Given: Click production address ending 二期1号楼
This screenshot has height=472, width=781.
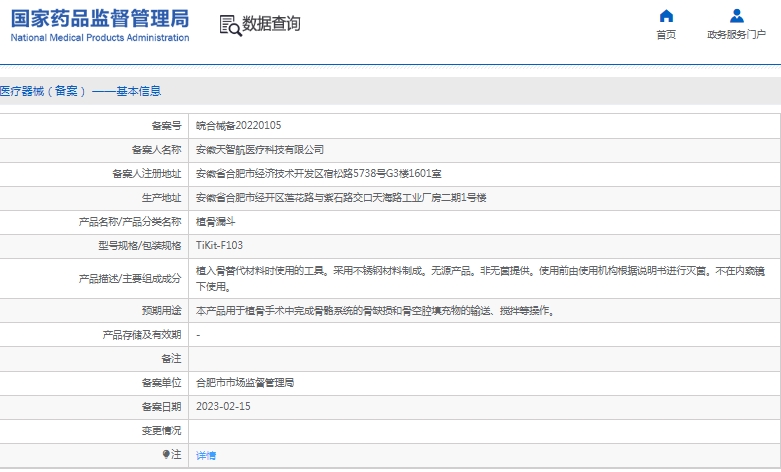Looking at the screenshot, I should [341, 198].
